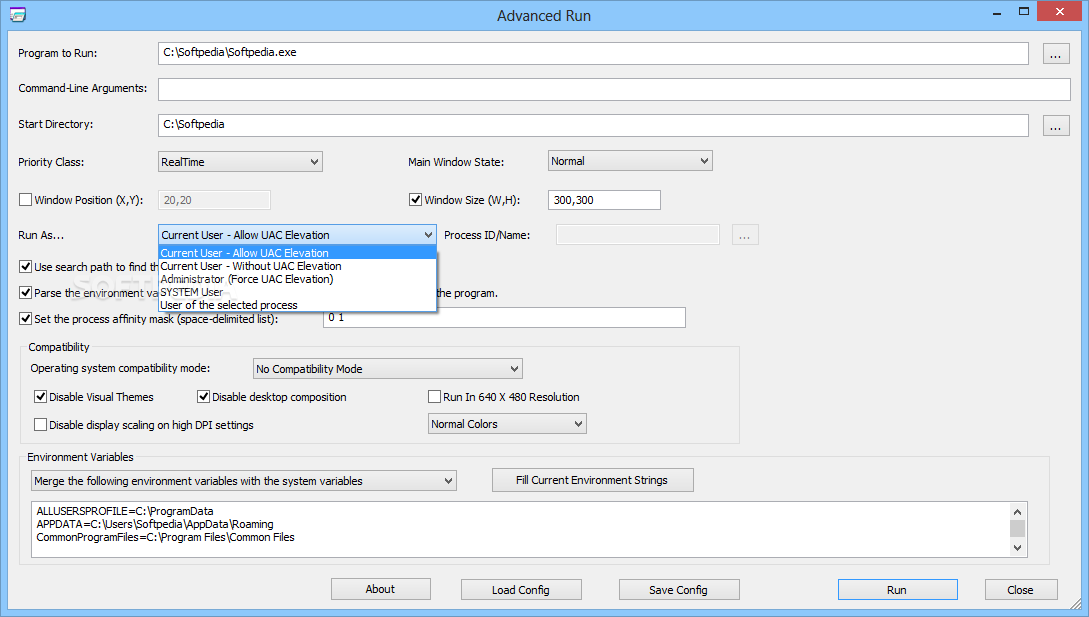Image resolution: width=1089 pixels, height=617 pixels.
Task: Open the environment variables merge mode dropdown
Action: (x=244, y=481)
